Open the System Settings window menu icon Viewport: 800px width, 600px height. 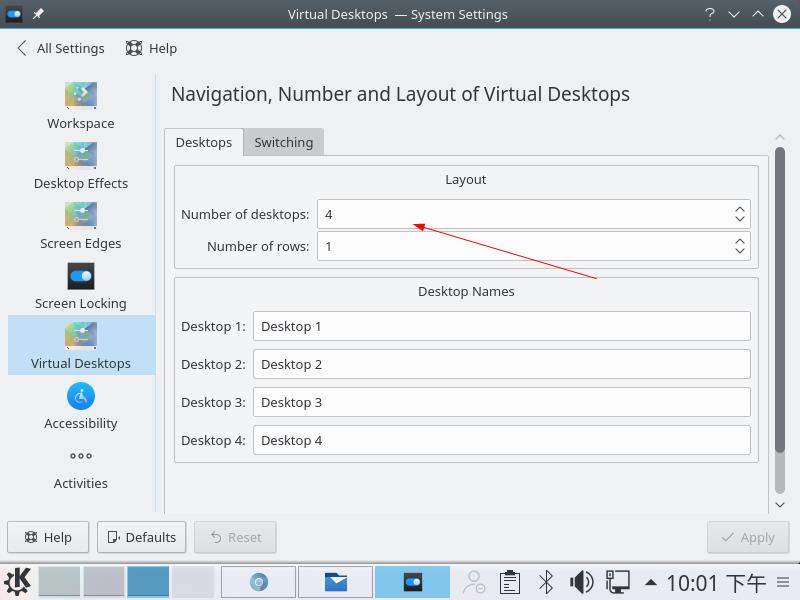[x=13, y=14]
